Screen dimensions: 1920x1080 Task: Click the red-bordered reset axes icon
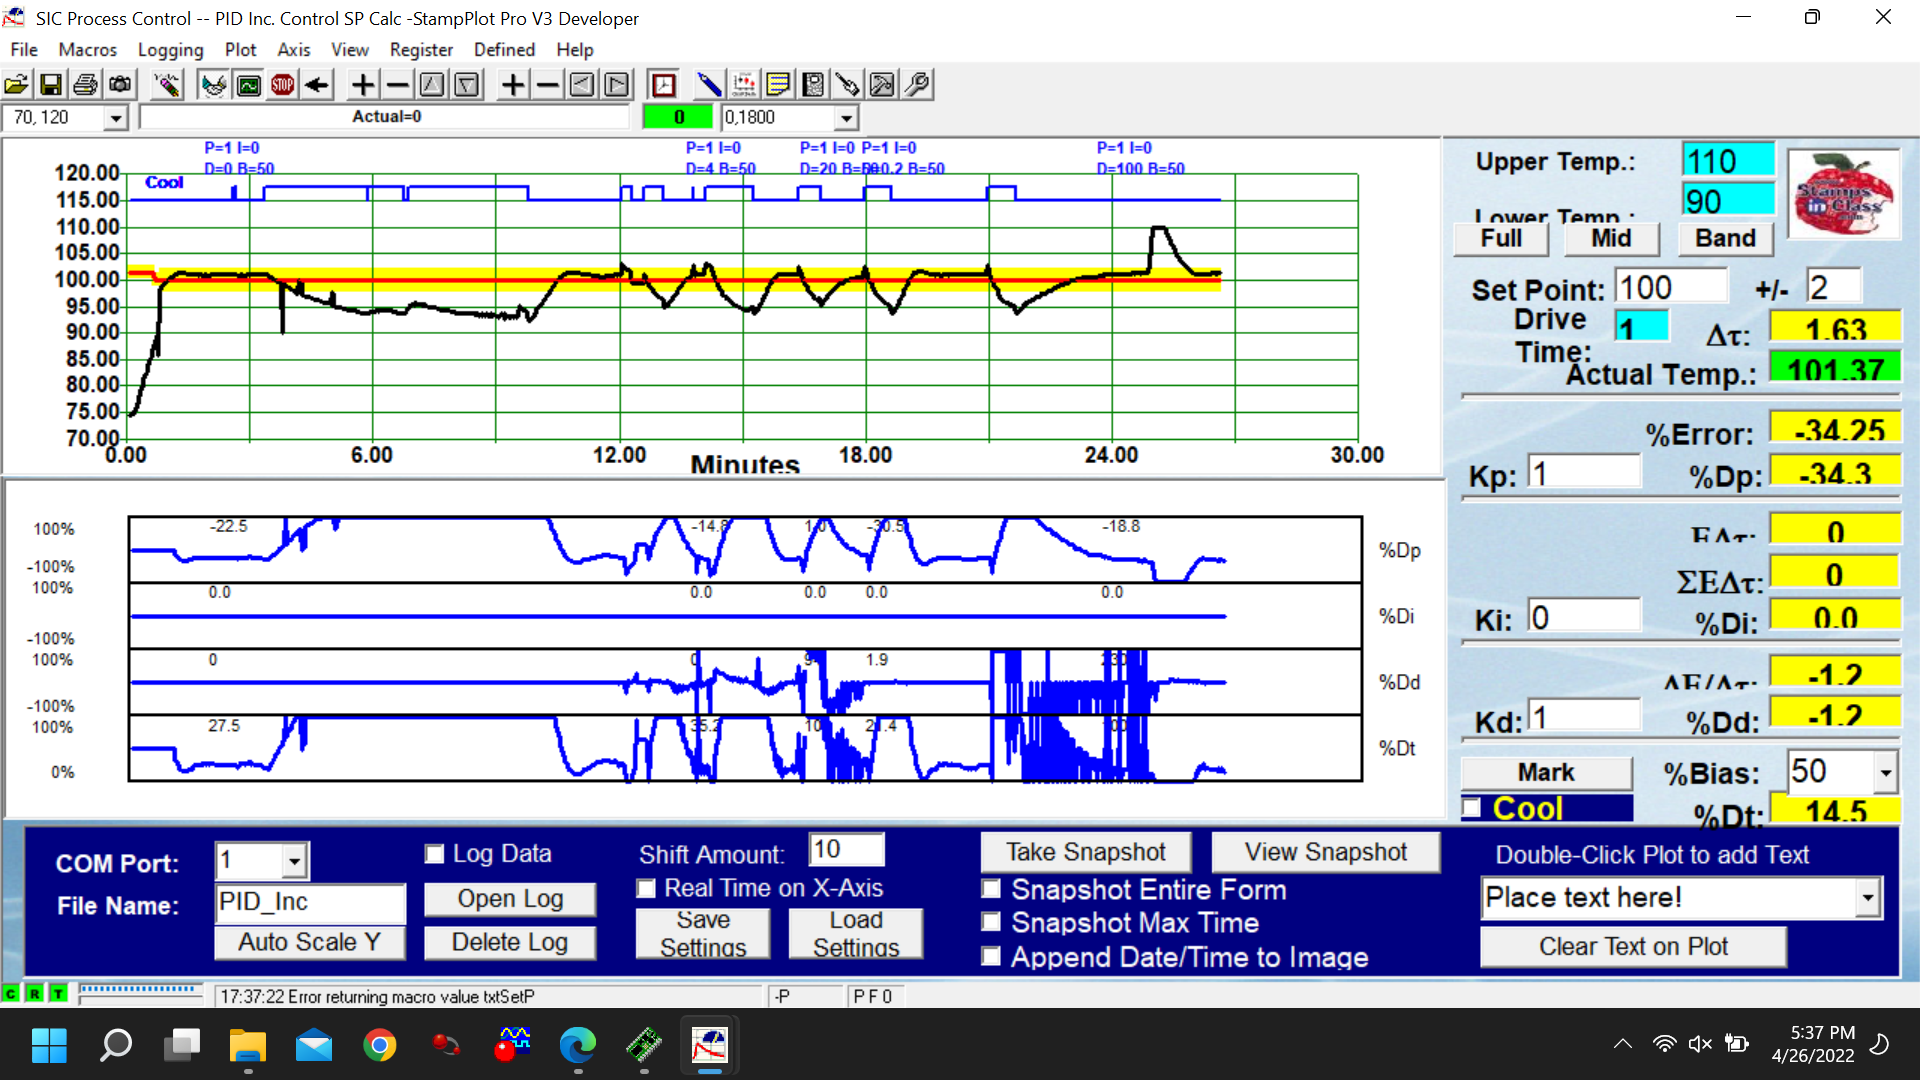(x=663, y=85)
